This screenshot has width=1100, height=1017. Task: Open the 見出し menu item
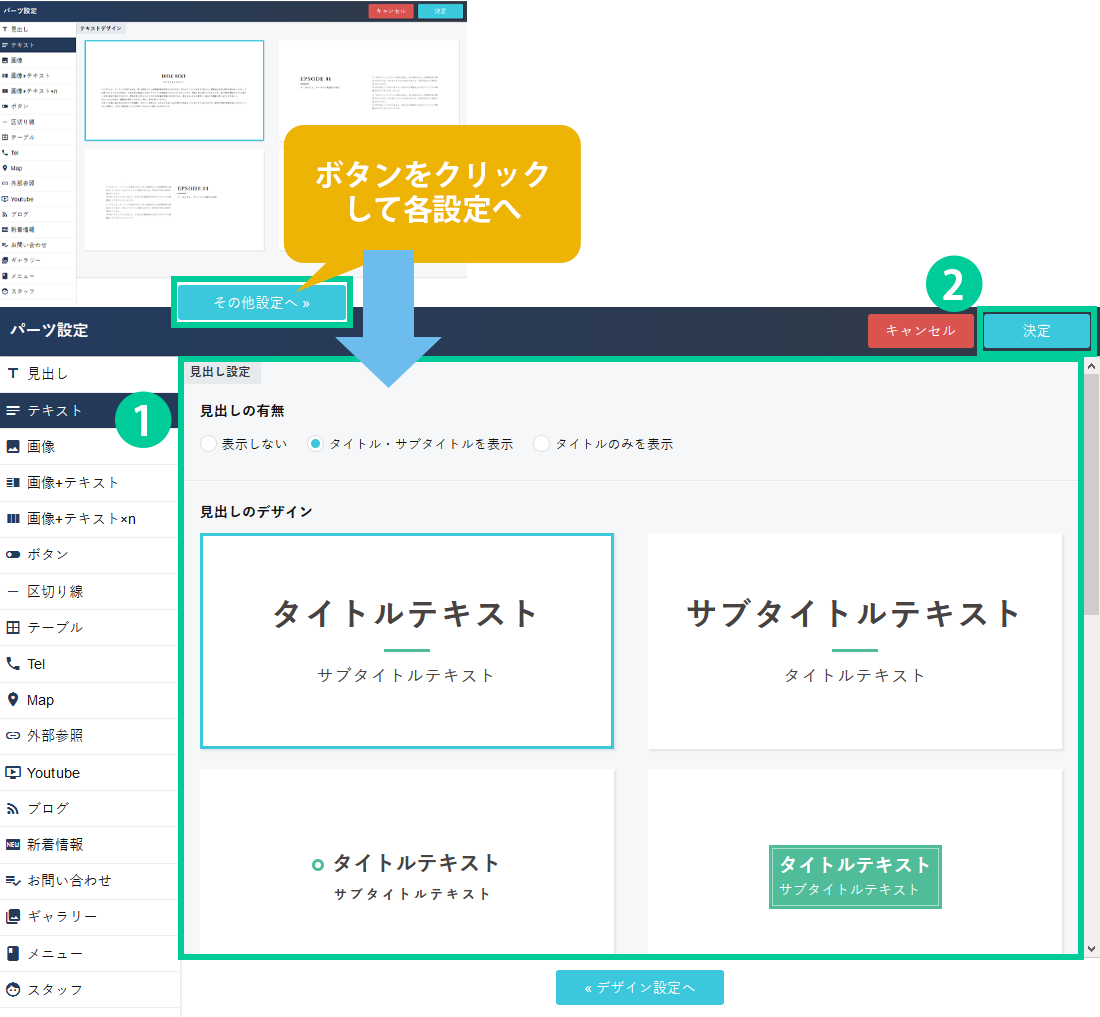click(48, 374)
